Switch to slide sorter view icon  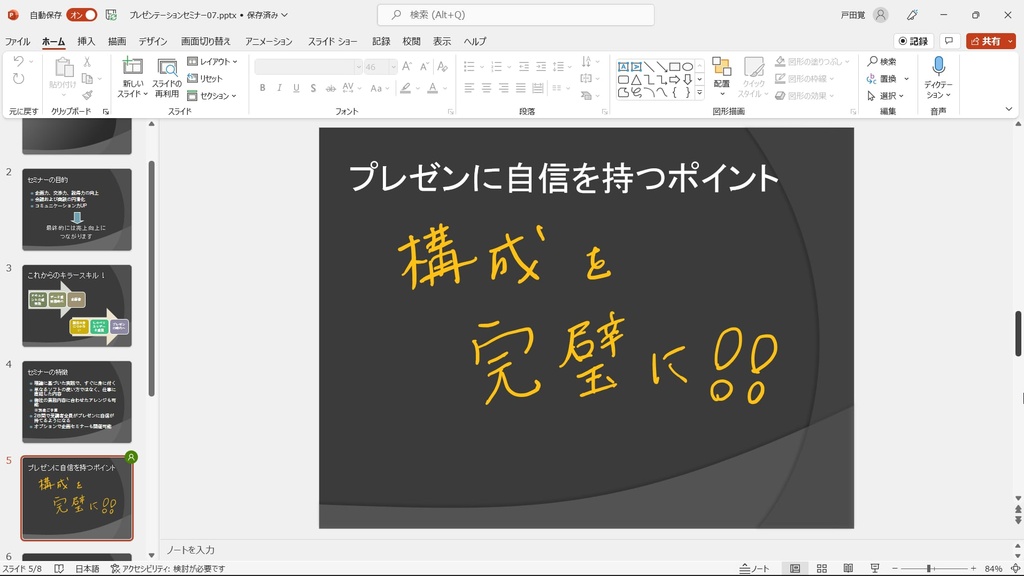tap(822, 569)
